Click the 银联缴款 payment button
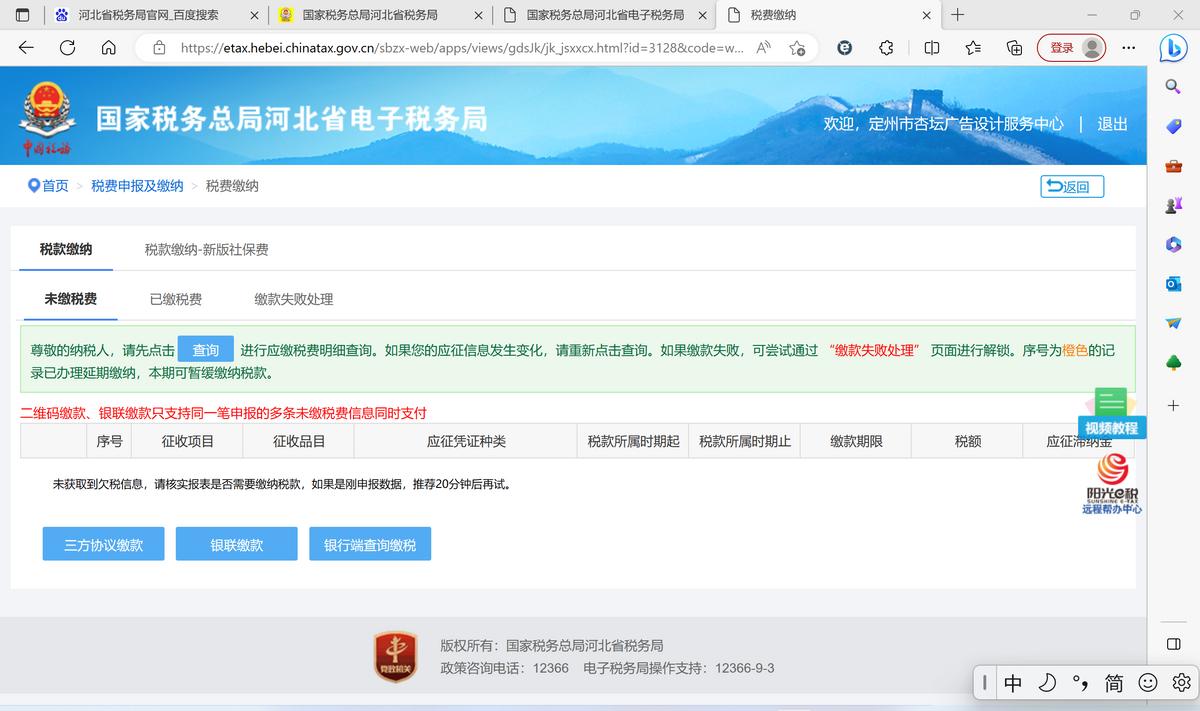 (x=236, y=543)
